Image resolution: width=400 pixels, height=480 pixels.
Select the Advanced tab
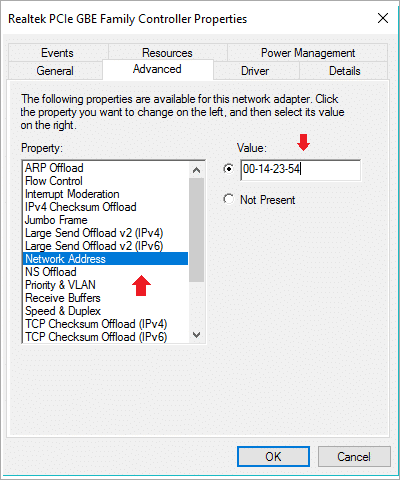coord(157,69)
